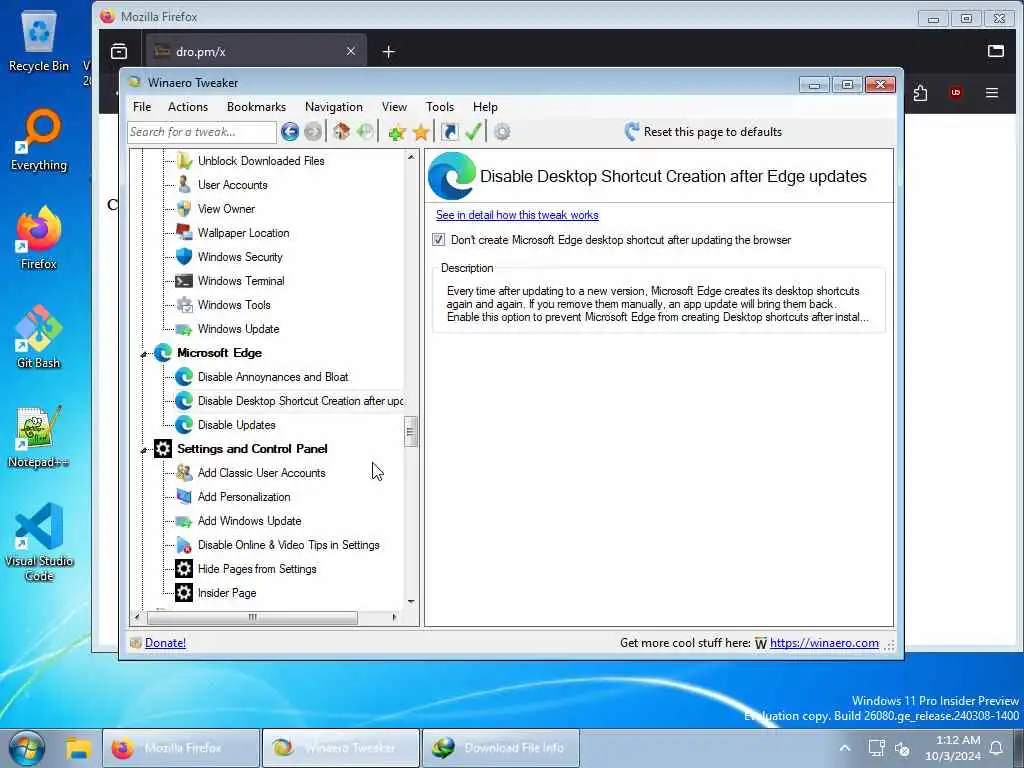
Task: Click the Forward navigation arrow in Winaero toolbar
Action: point(313,132)
